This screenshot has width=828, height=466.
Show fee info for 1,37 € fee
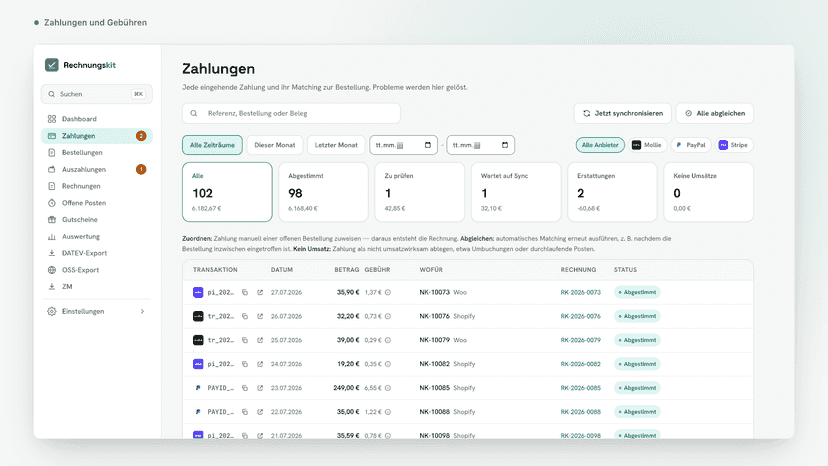pyautogui.click(x=388, y=292)
